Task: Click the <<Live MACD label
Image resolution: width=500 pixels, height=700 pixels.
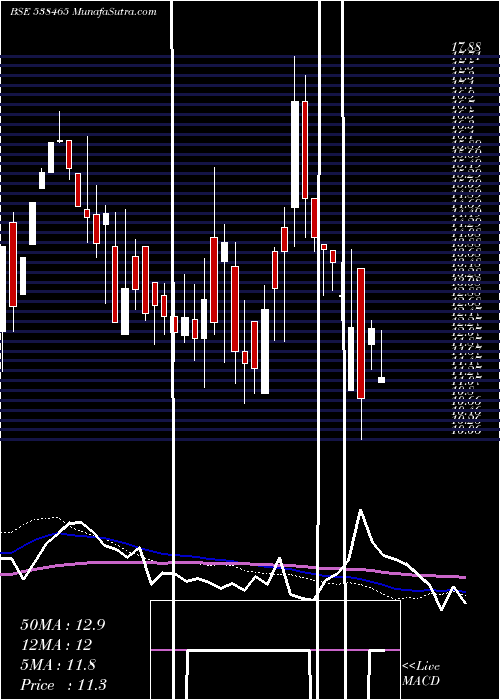Action: 421,674
